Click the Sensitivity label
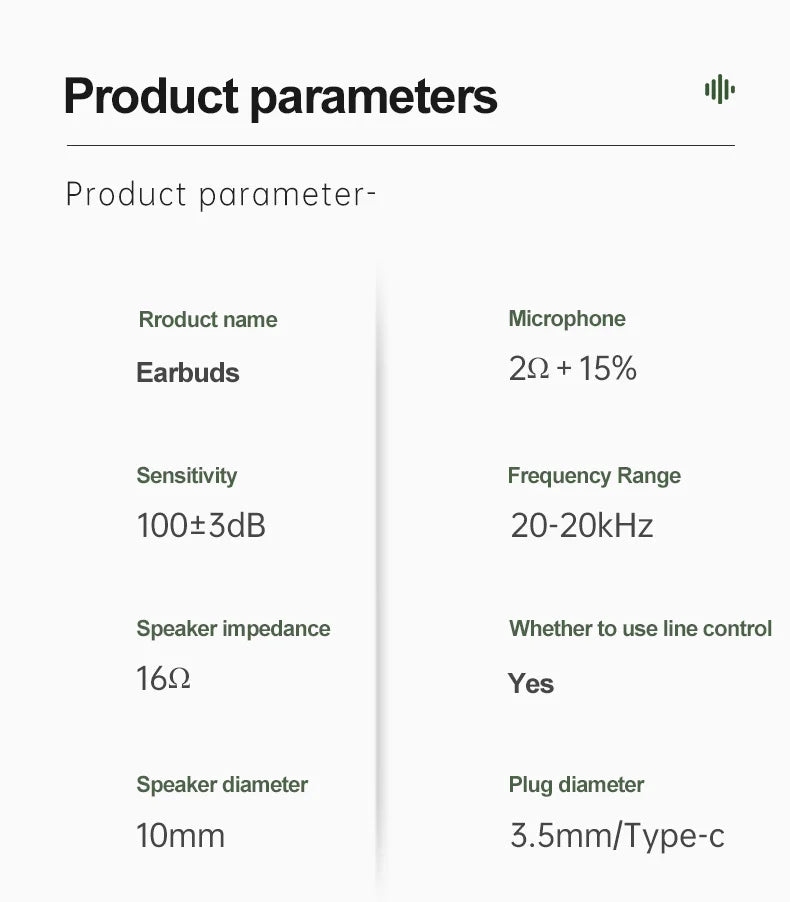790x902 pixels. pyautogui.click(x=186, y=476)
